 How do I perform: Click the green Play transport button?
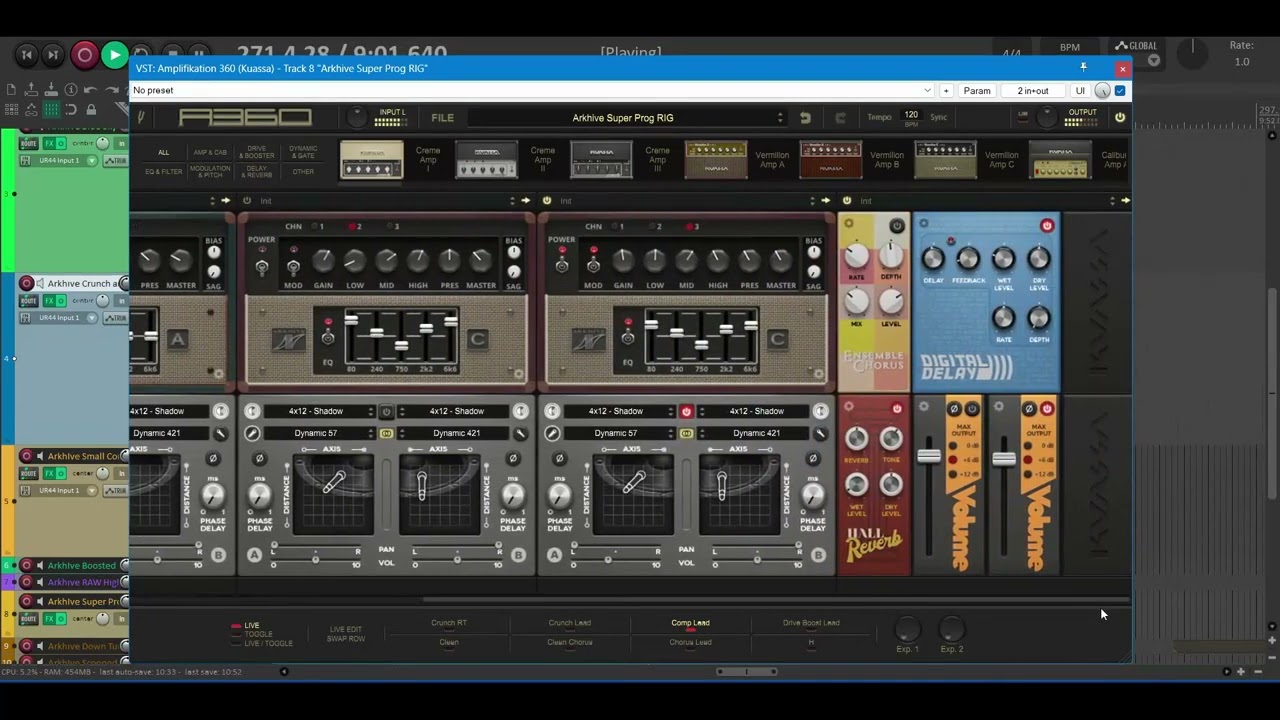[114, 55]
